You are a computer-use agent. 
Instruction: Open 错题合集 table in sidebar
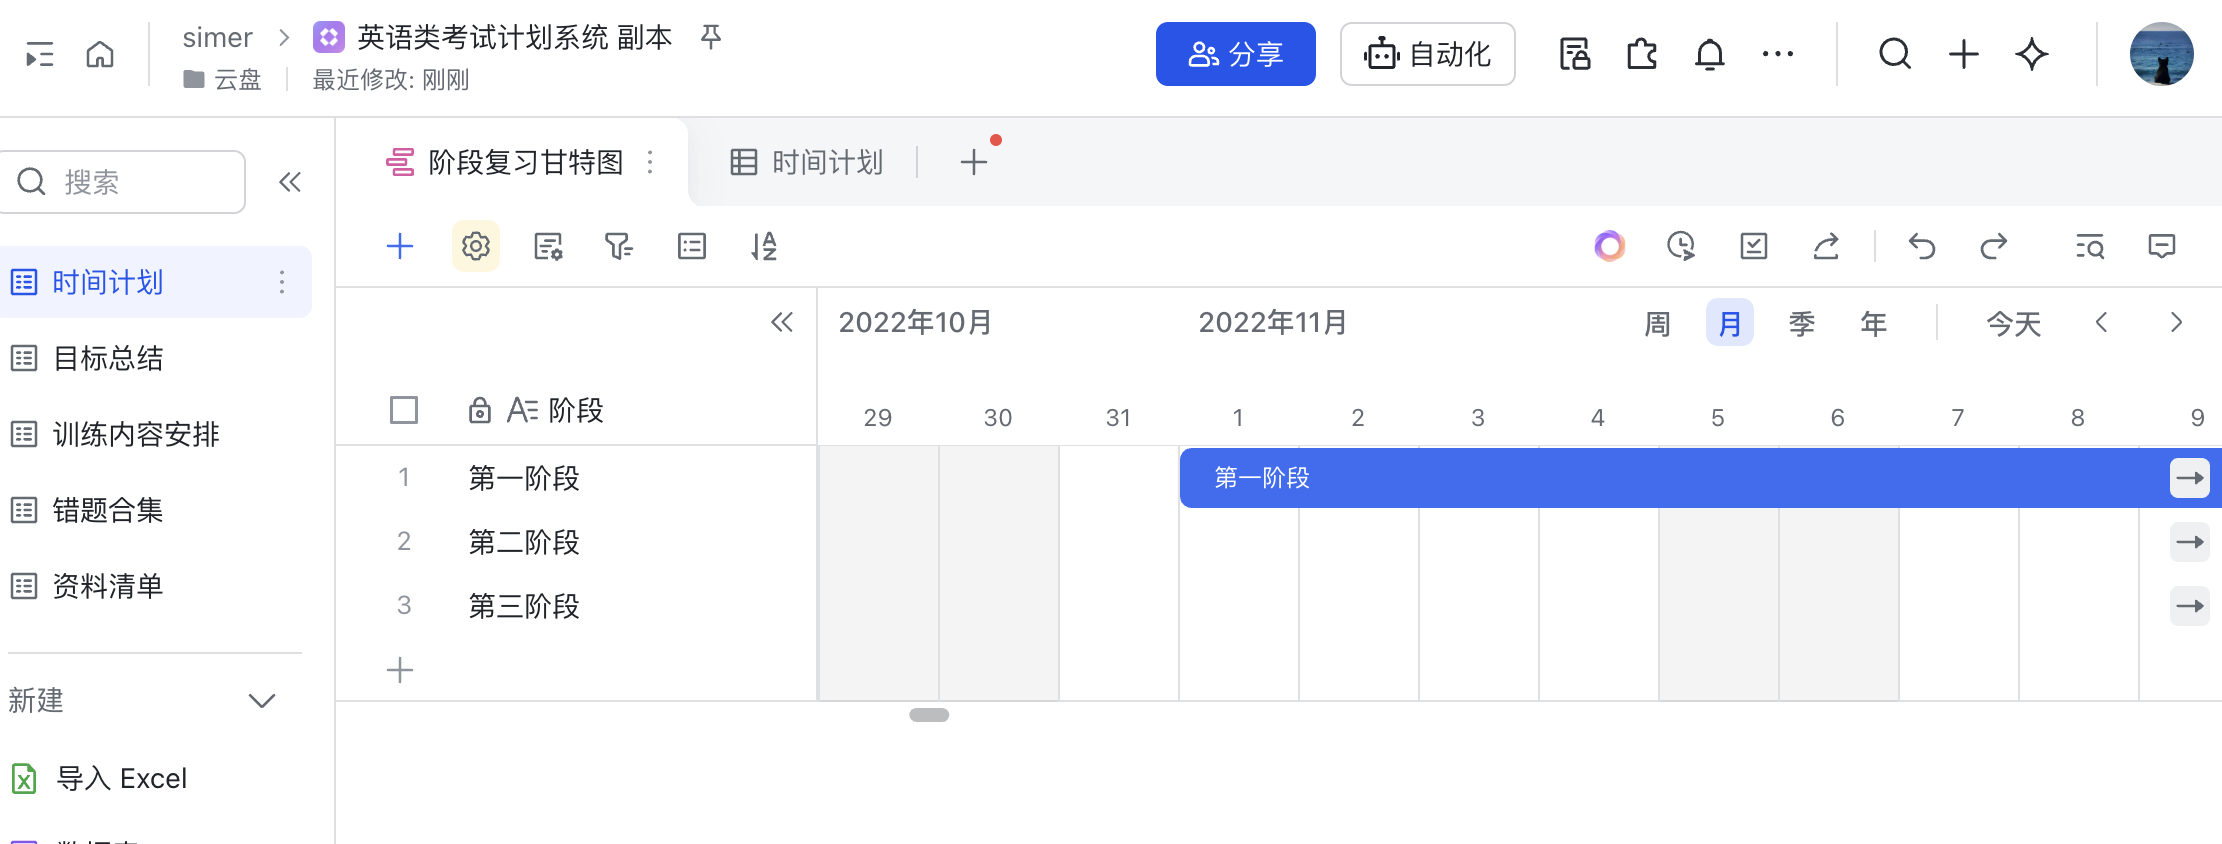click(108, 510)
